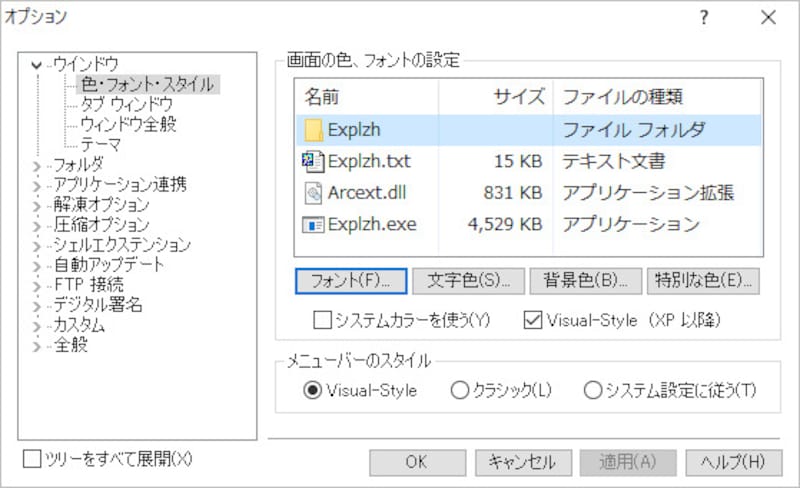Click the Explzh.txt text document icon
Image resolution: width=800 pixels, height=488 pixels.
tap(313, 161)
